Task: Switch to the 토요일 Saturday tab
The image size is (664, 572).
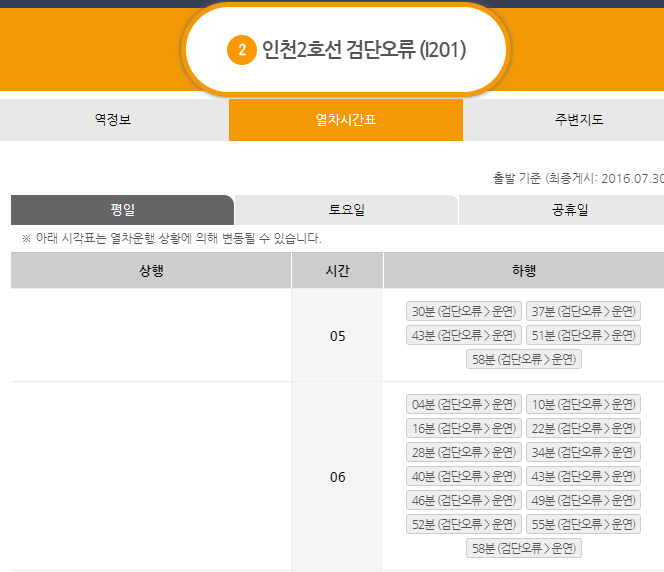Action: [346, 210]
